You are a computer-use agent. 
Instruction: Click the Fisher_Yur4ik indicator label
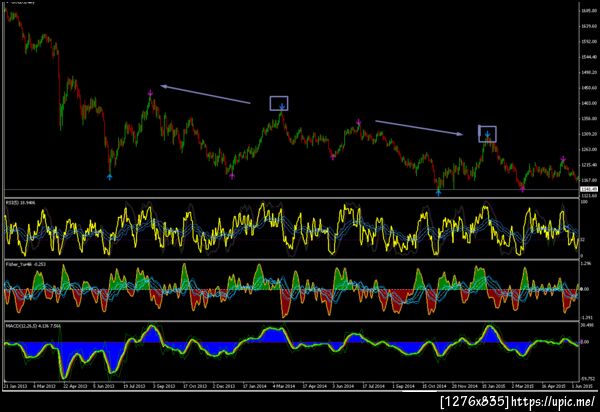26,264
